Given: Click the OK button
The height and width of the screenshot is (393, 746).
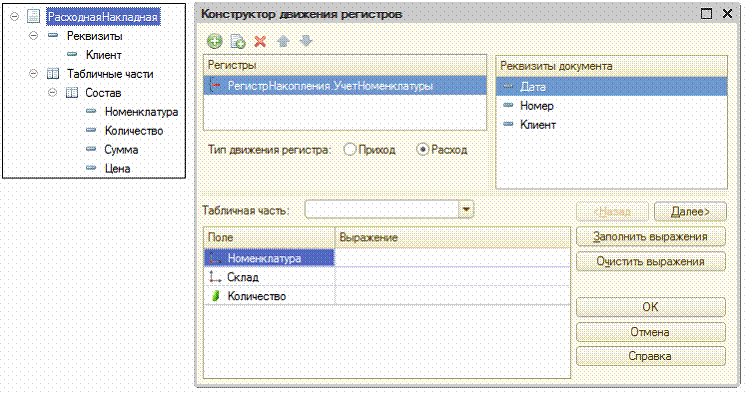Looking at the screenshot, I should point(651,307).
